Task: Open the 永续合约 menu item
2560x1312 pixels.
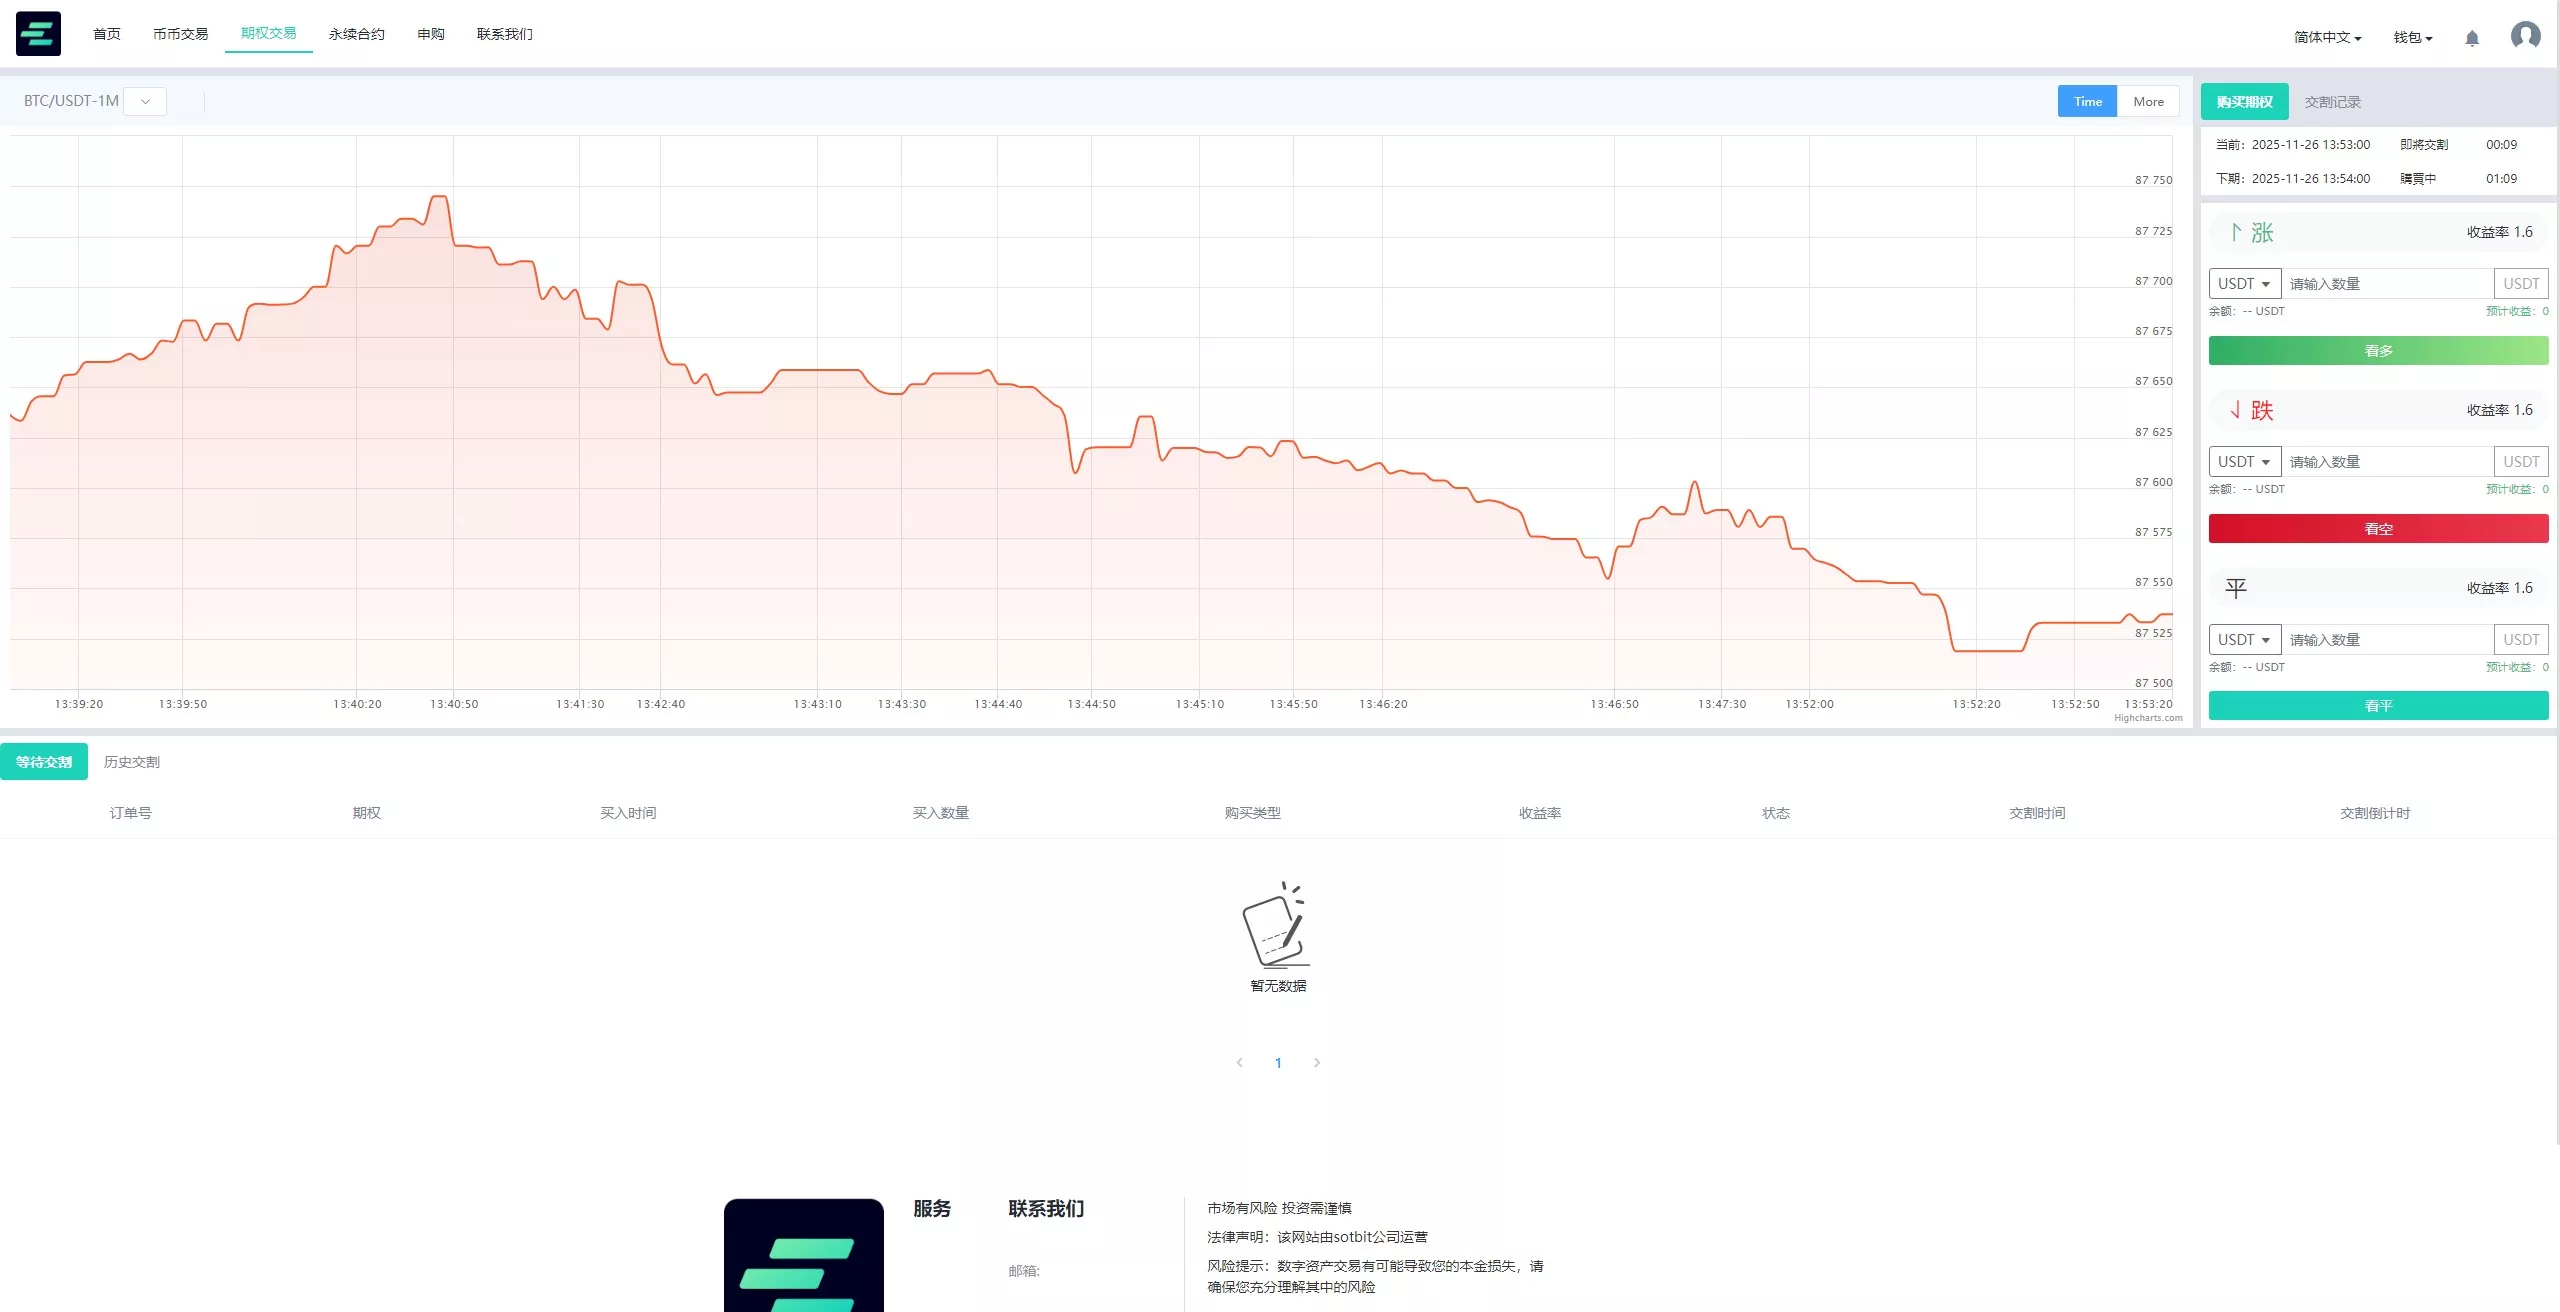Action: [356, 34]
